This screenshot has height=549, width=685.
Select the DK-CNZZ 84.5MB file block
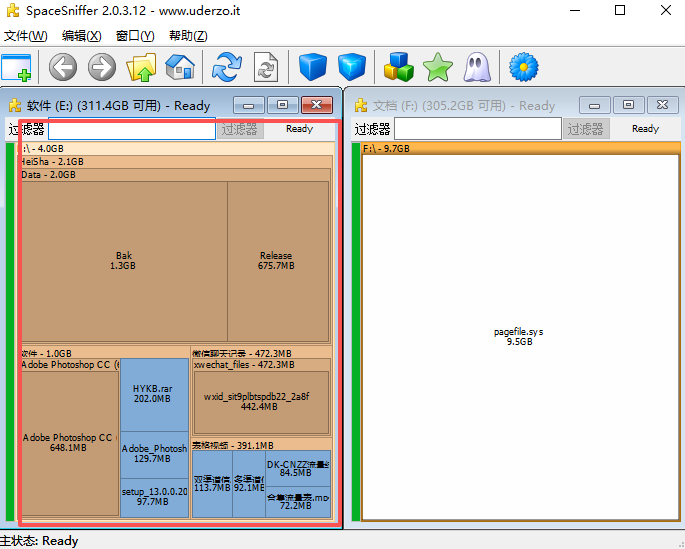click(x=298, y=469)
